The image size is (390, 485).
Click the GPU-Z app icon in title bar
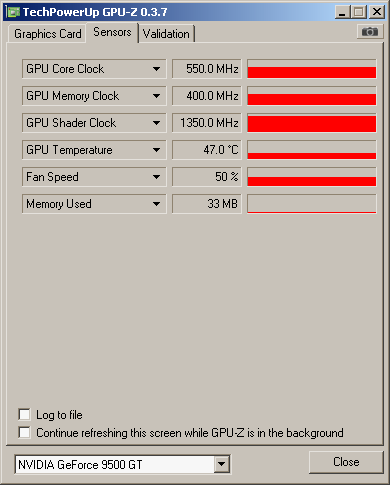13,12
